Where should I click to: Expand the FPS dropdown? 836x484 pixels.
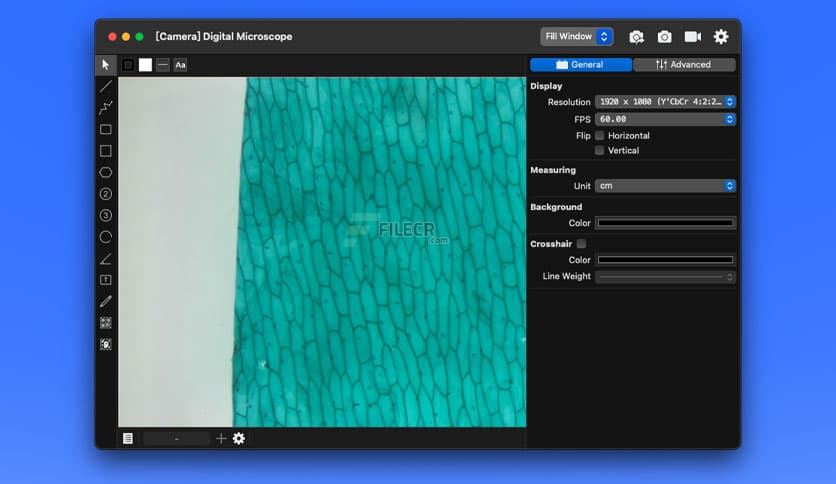(665, 119)
